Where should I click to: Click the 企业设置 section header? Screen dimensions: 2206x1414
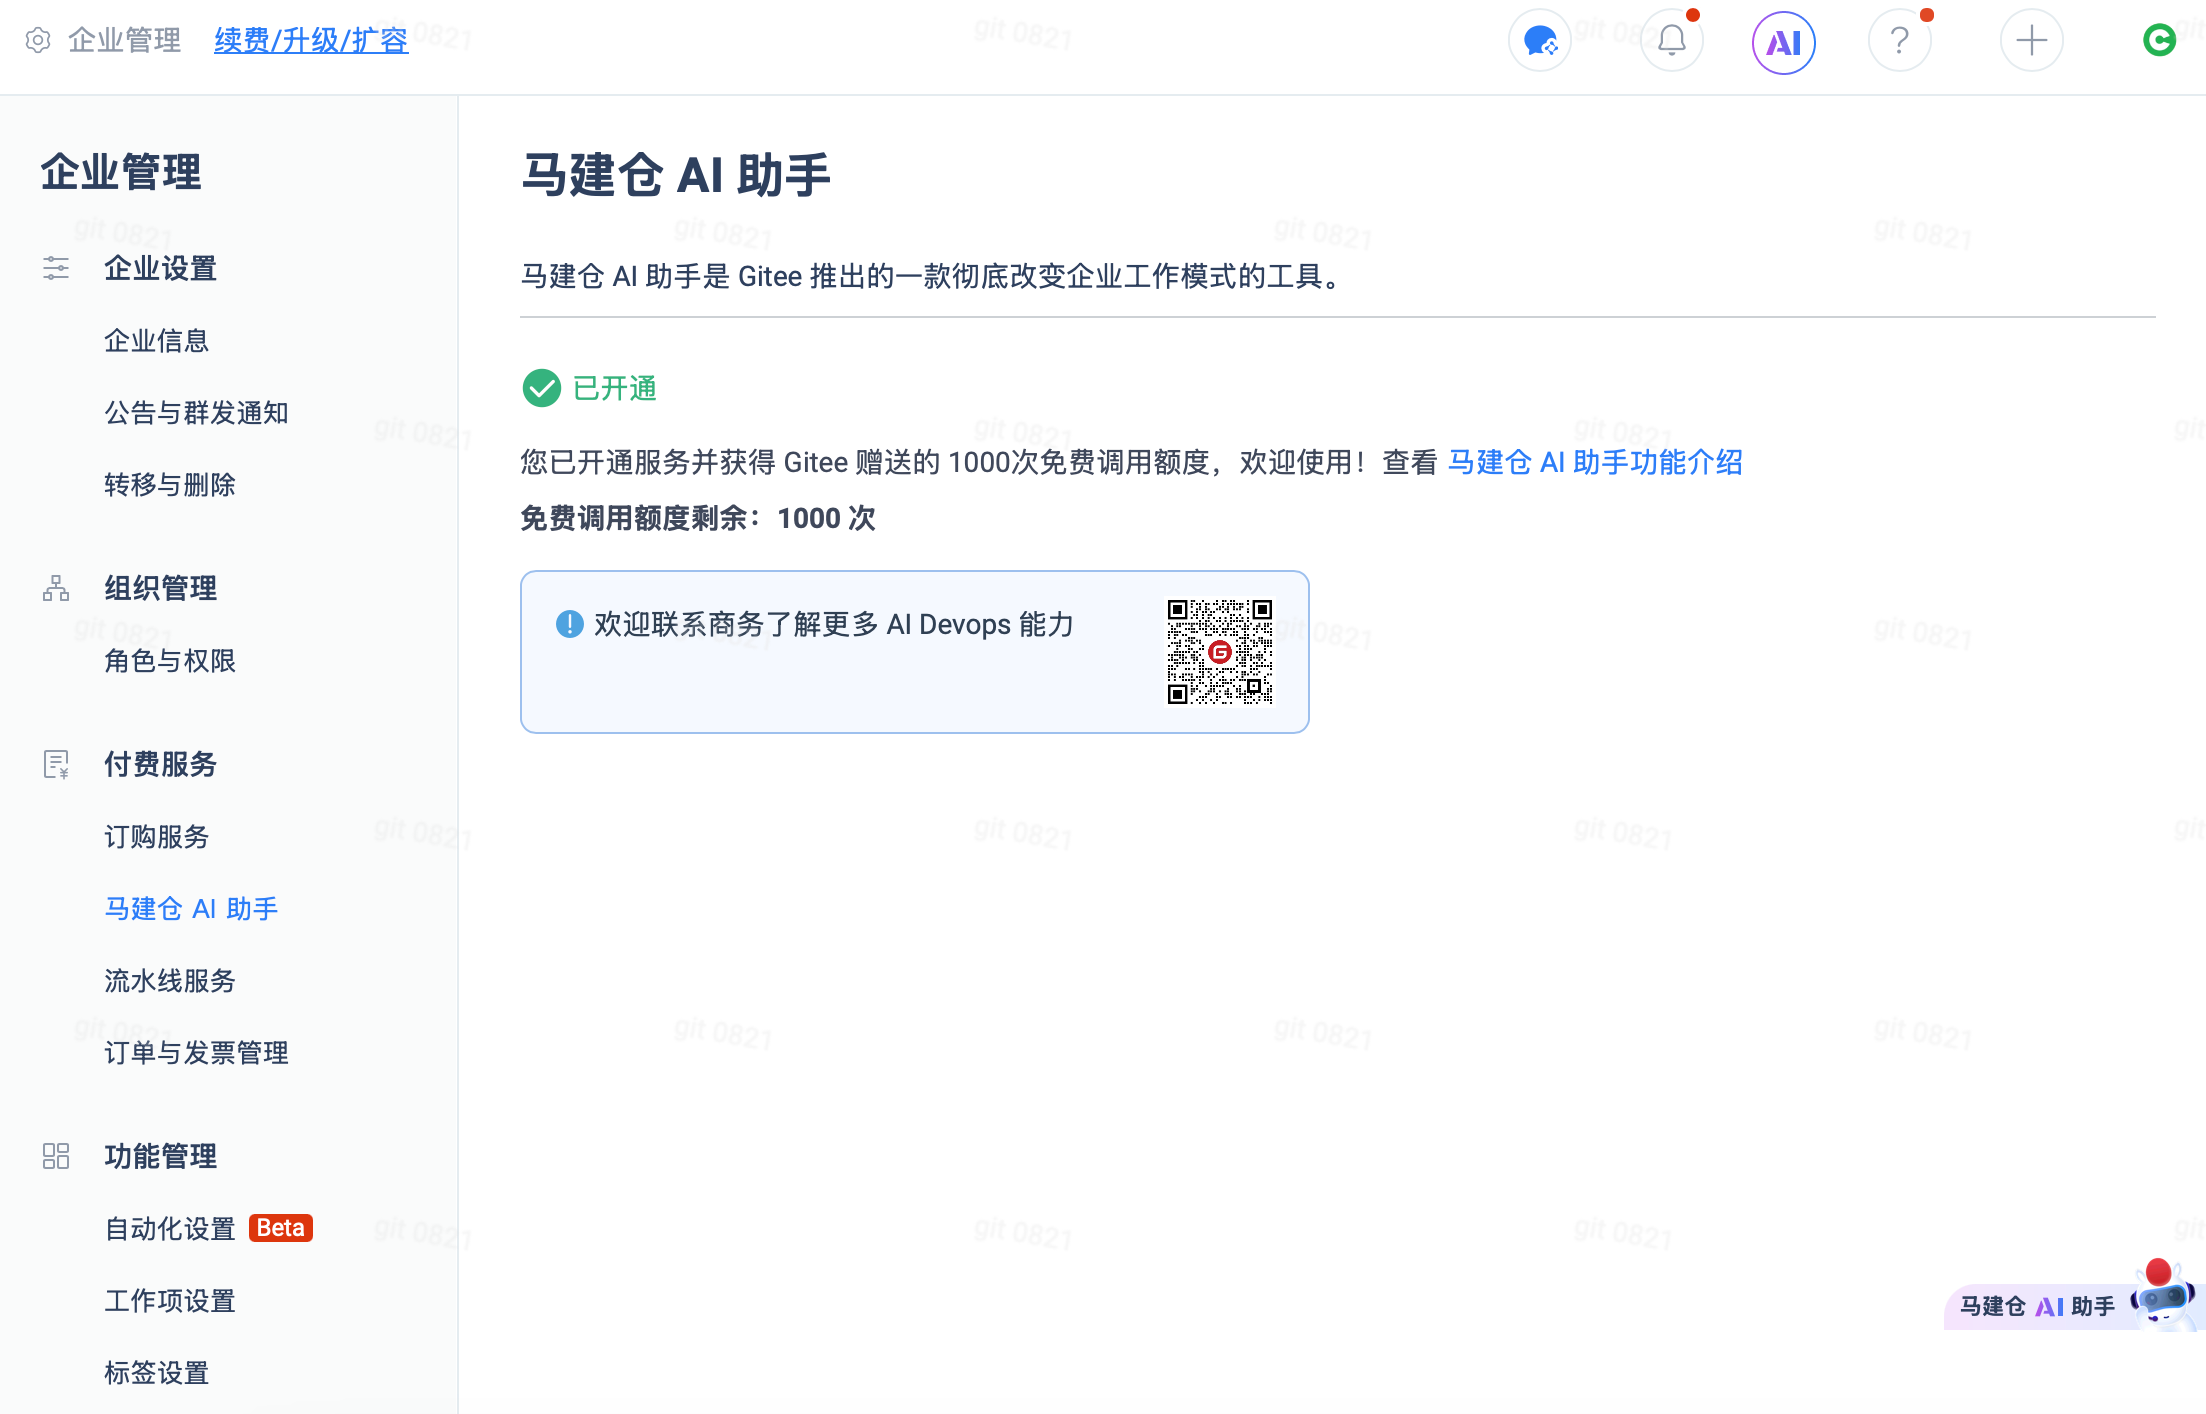161,268
